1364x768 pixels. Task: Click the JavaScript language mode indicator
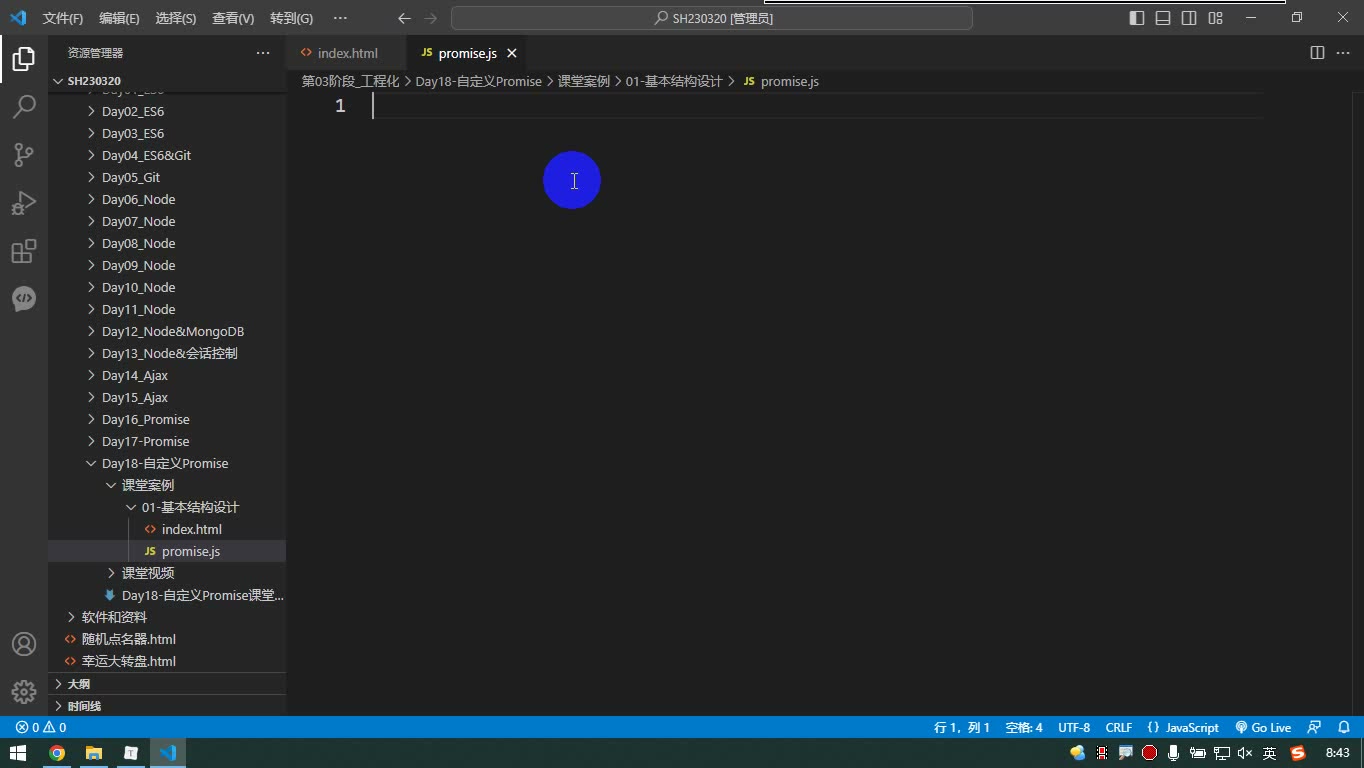1184,727
